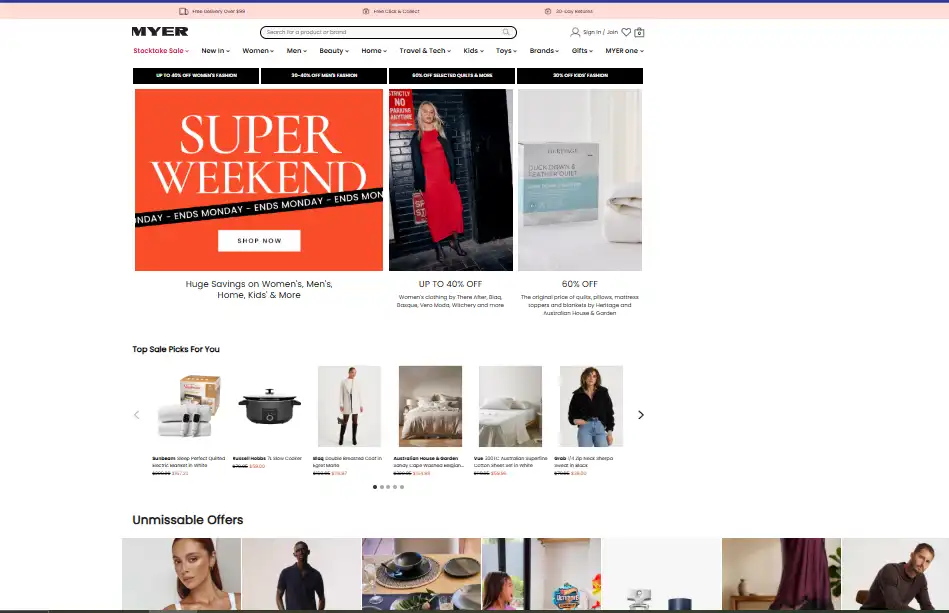Click Huge Savings on Women's, Men's text
This screenshot has height=613, width=949.
259,289
